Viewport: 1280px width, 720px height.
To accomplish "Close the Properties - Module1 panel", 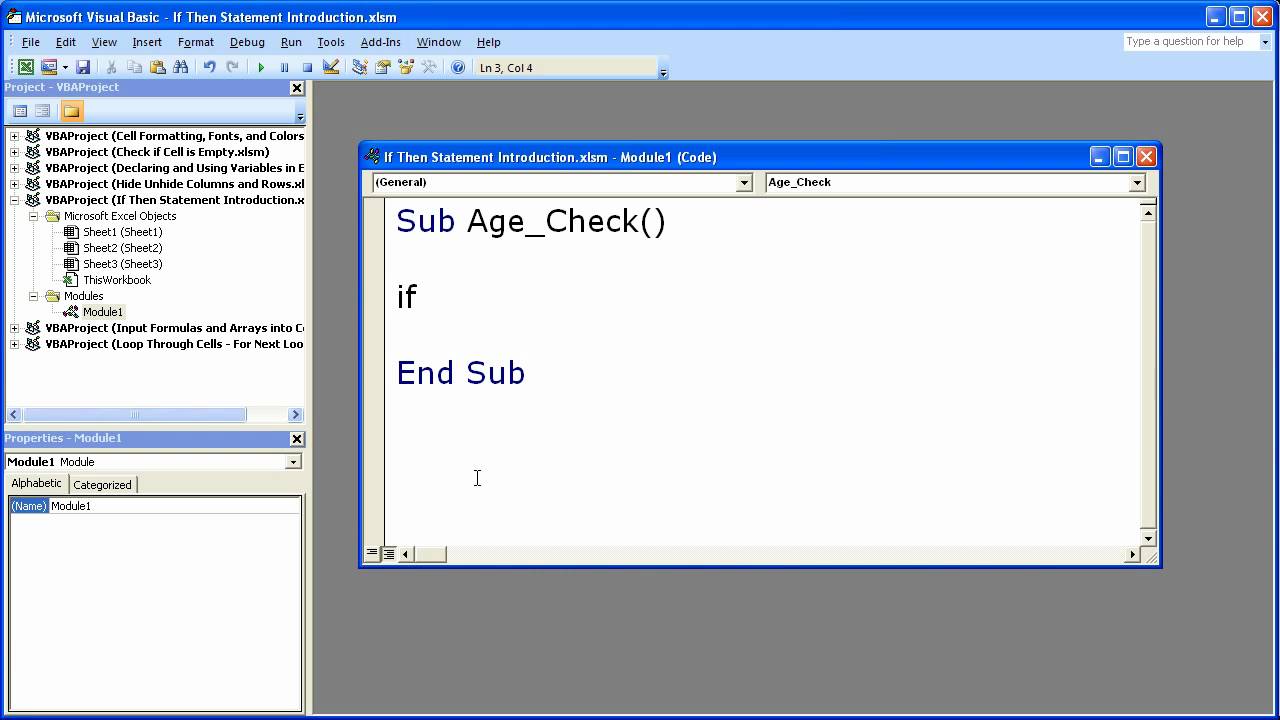I will click(x=297, y=439).
